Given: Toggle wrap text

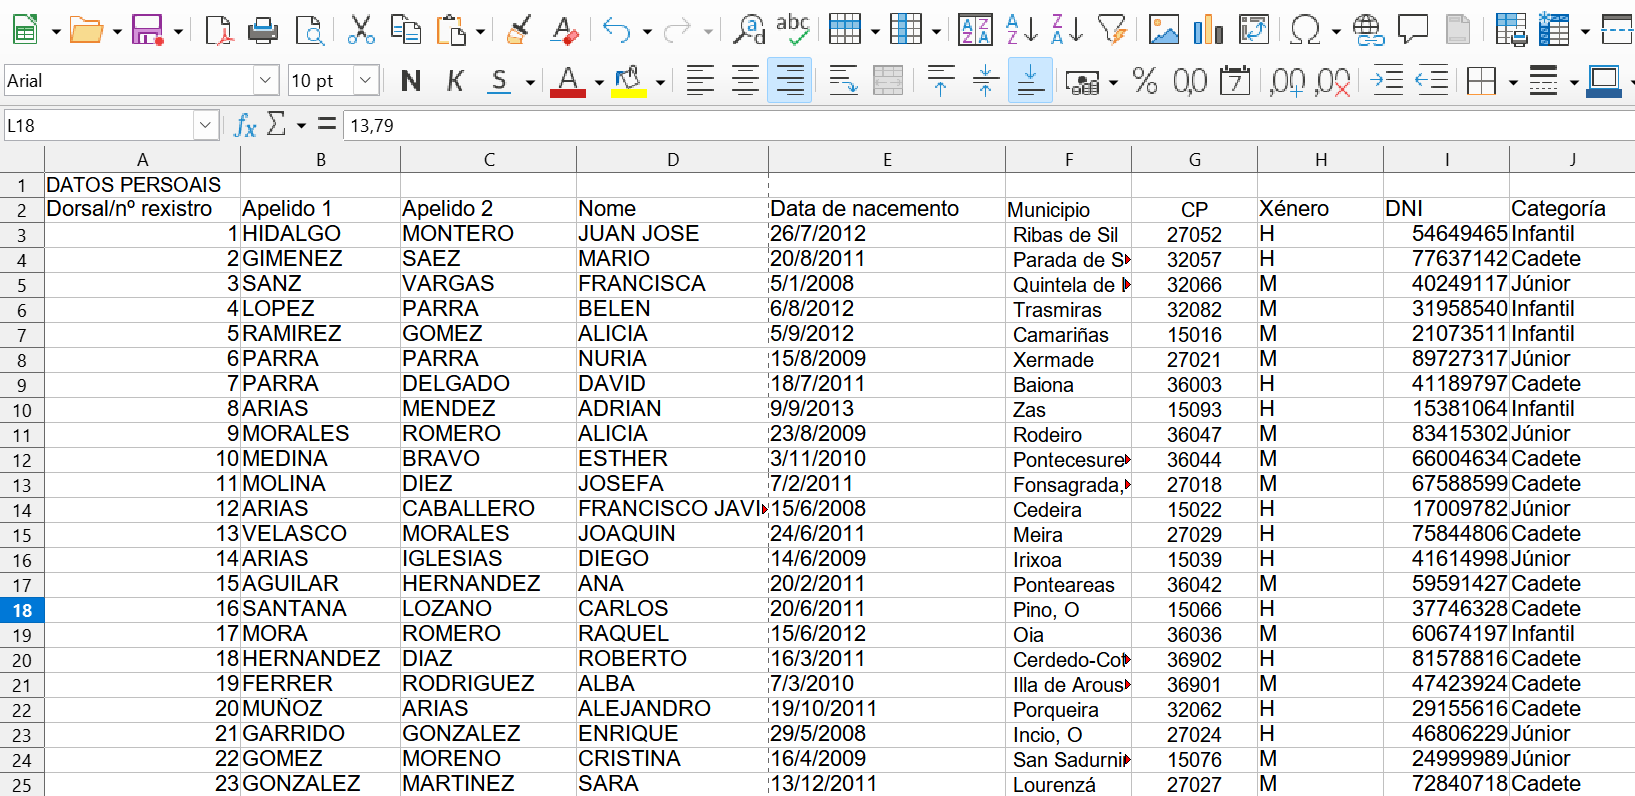Looking at the screenshot, I should coord(843,81).
